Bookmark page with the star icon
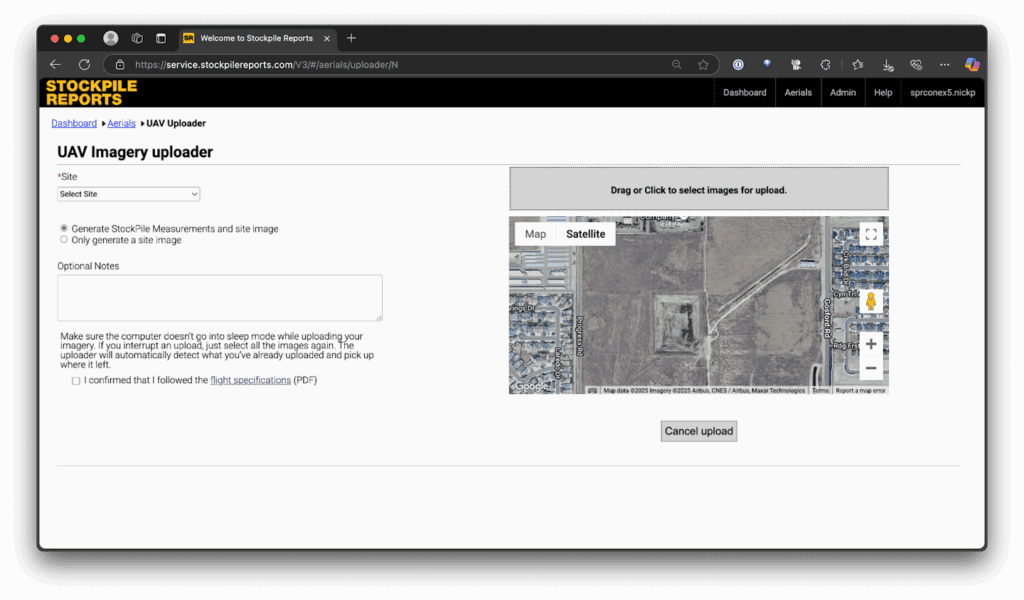This screenshot has height=600, width=1024. pyautogui.click(x=703, y=65)
